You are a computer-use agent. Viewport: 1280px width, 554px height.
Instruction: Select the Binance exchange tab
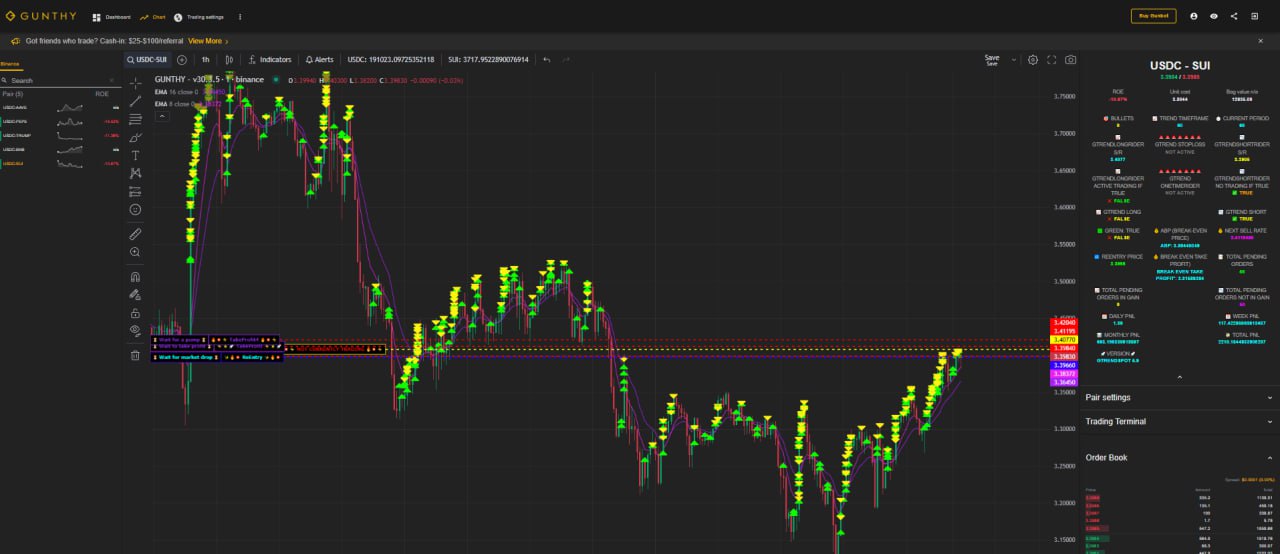pyautogui.click(x=10, y=63)
